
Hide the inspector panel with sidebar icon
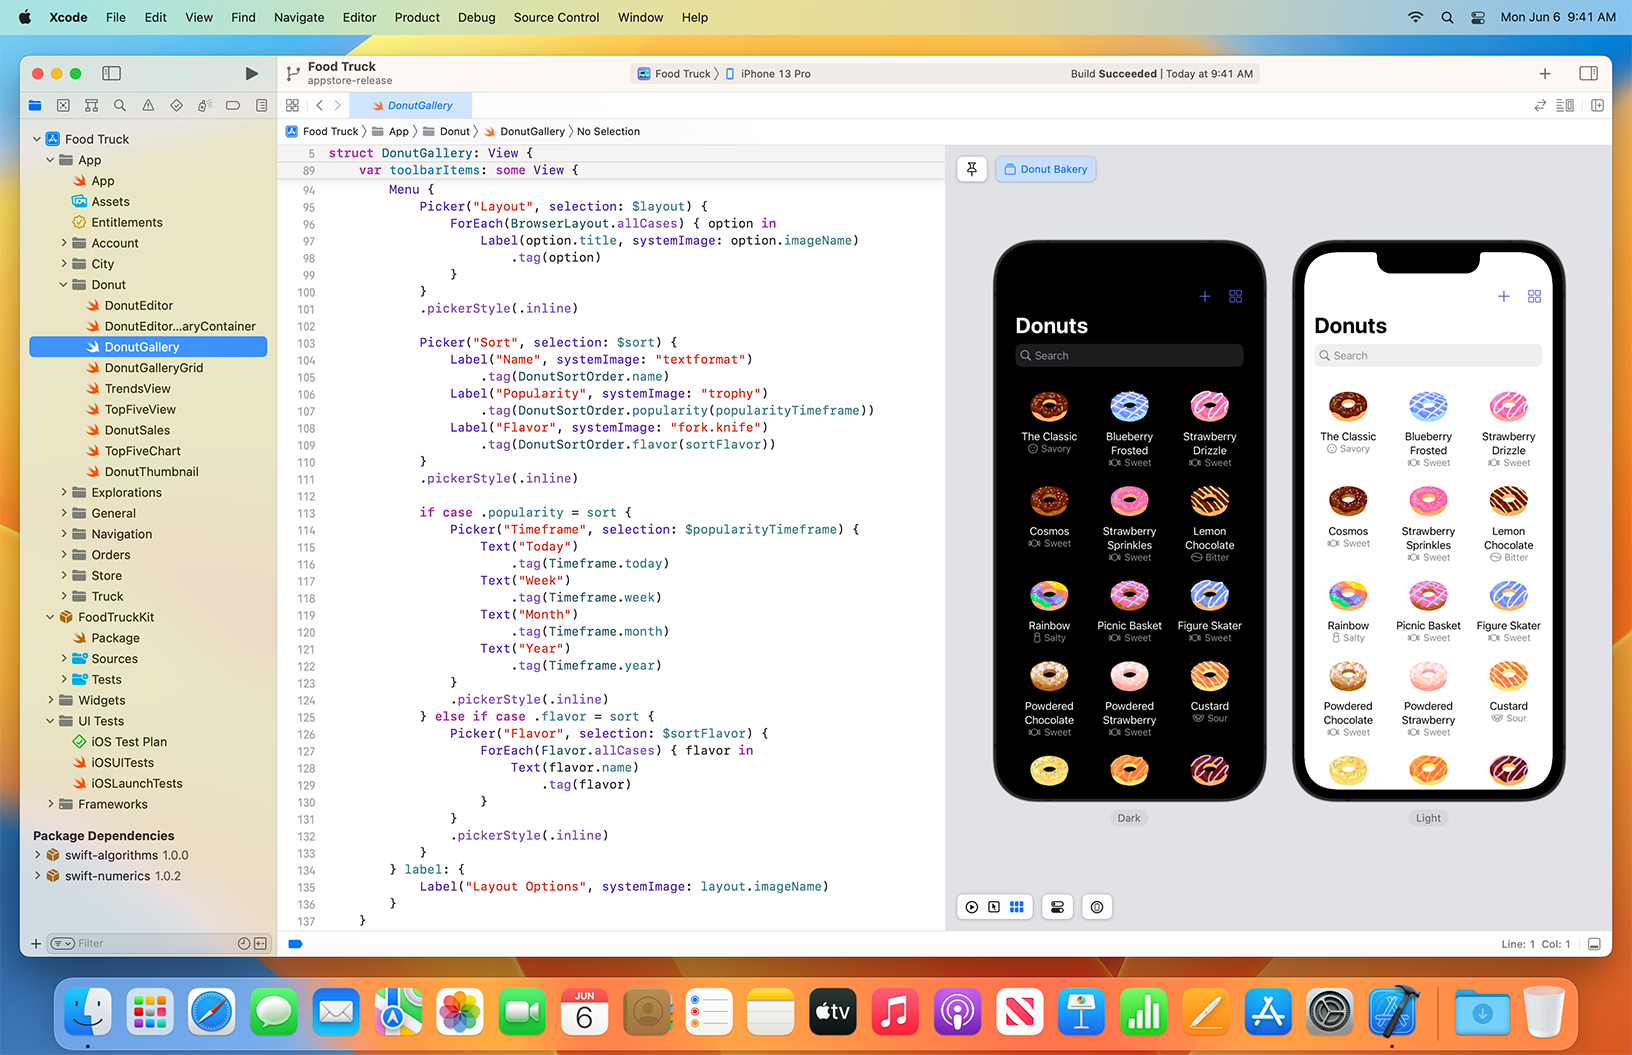pyautogui.click(x=1590, y=73)
